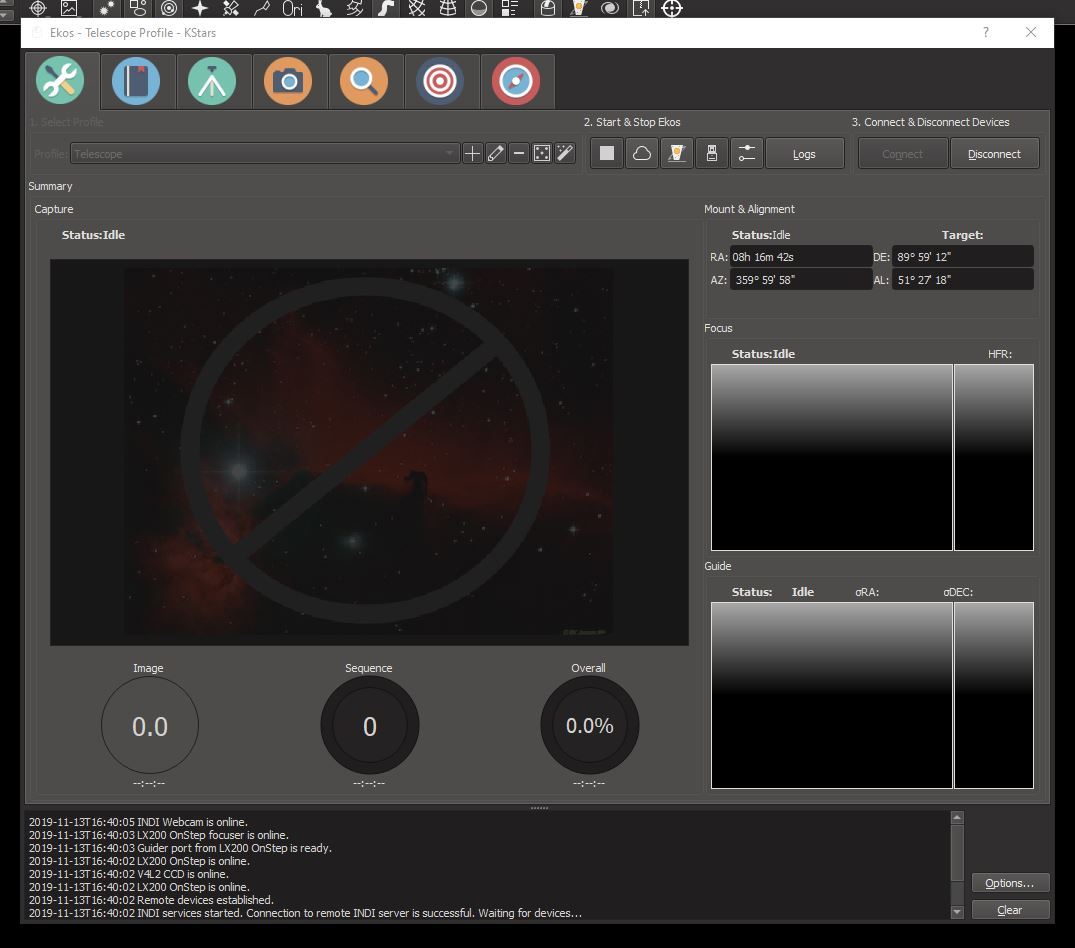Toggle opaque ground icon in KStars toolbar
Viewport: 1075px width, 948px height.
click(x=479, y=8)
